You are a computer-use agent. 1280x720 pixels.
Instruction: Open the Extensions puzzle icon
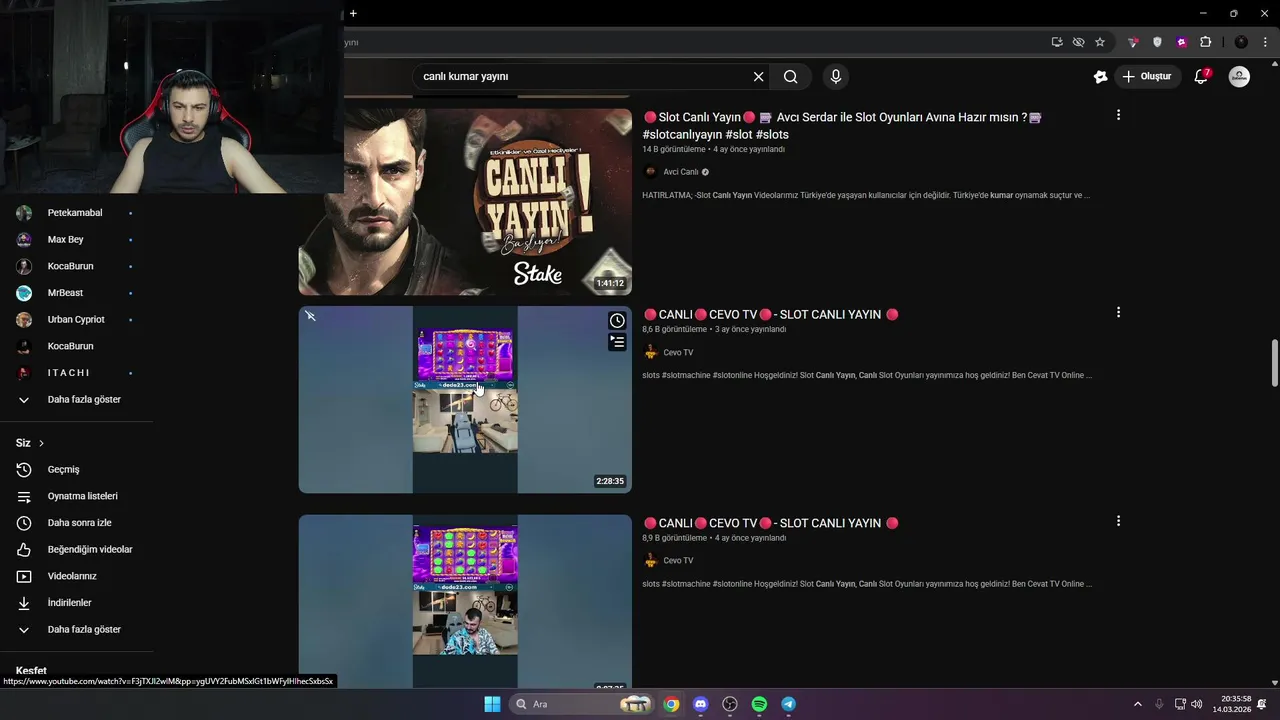[1205, 42]
